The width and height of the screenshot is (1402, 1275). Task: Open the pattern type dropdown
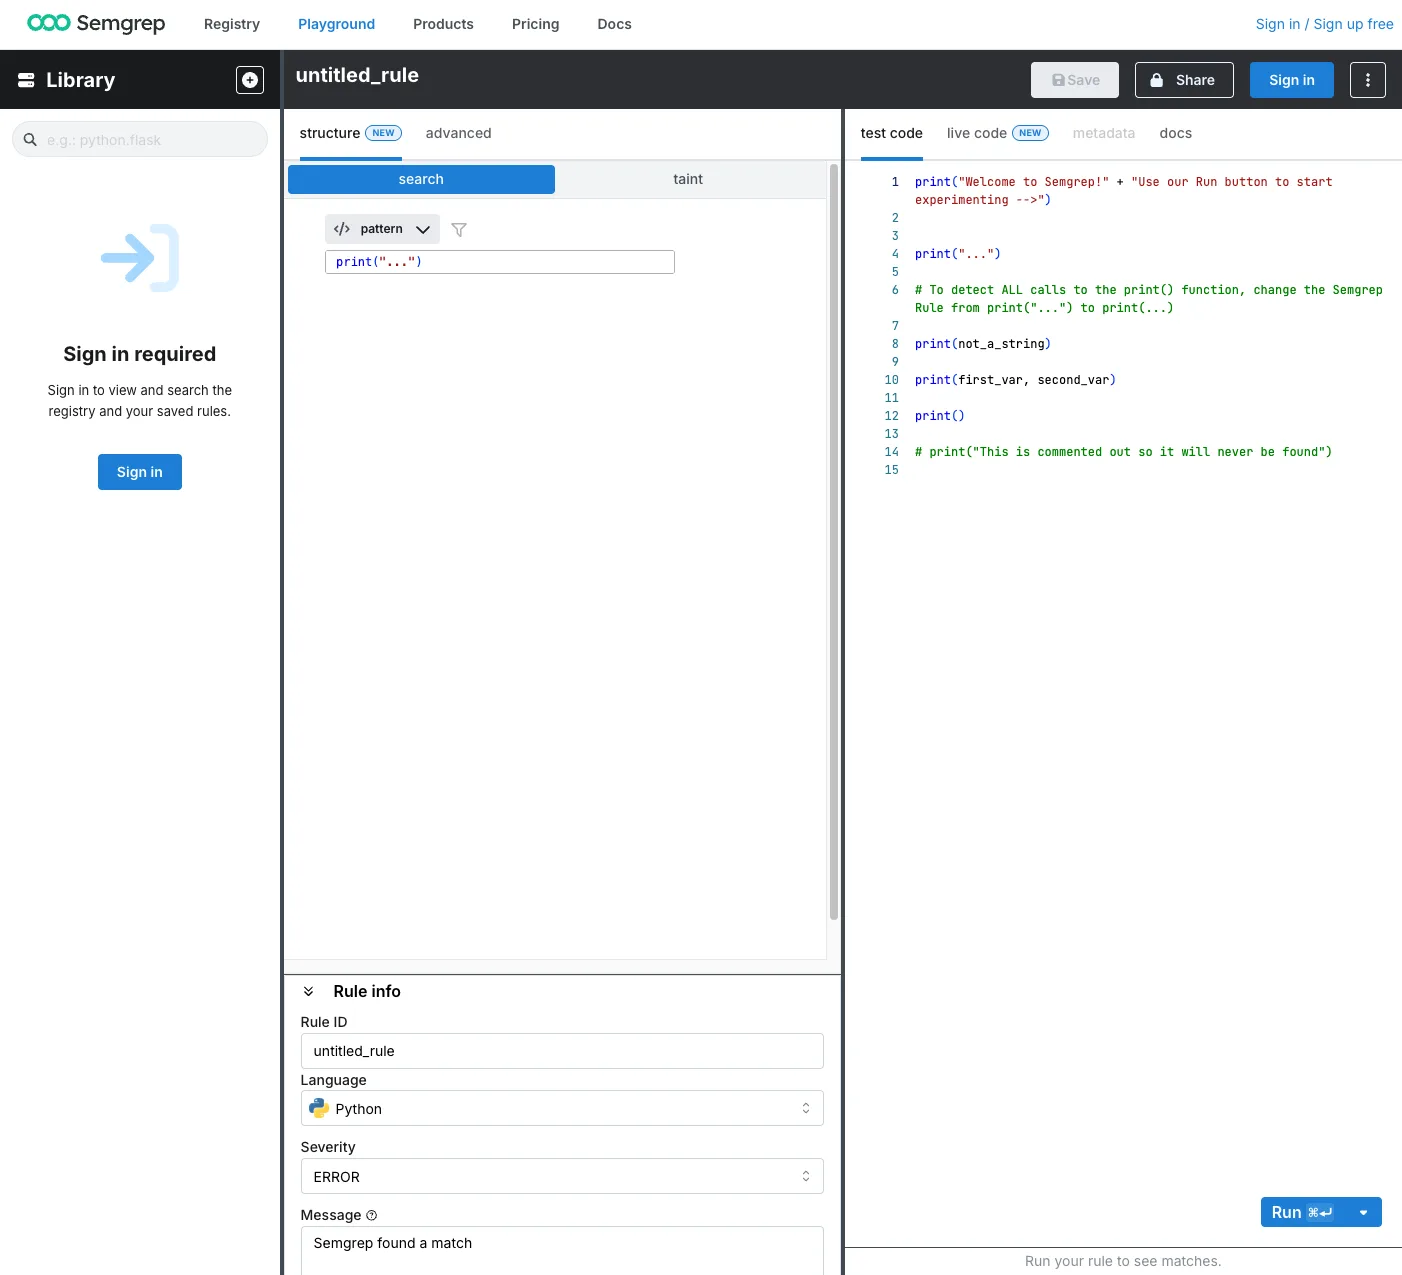click(x=382, y=229)
